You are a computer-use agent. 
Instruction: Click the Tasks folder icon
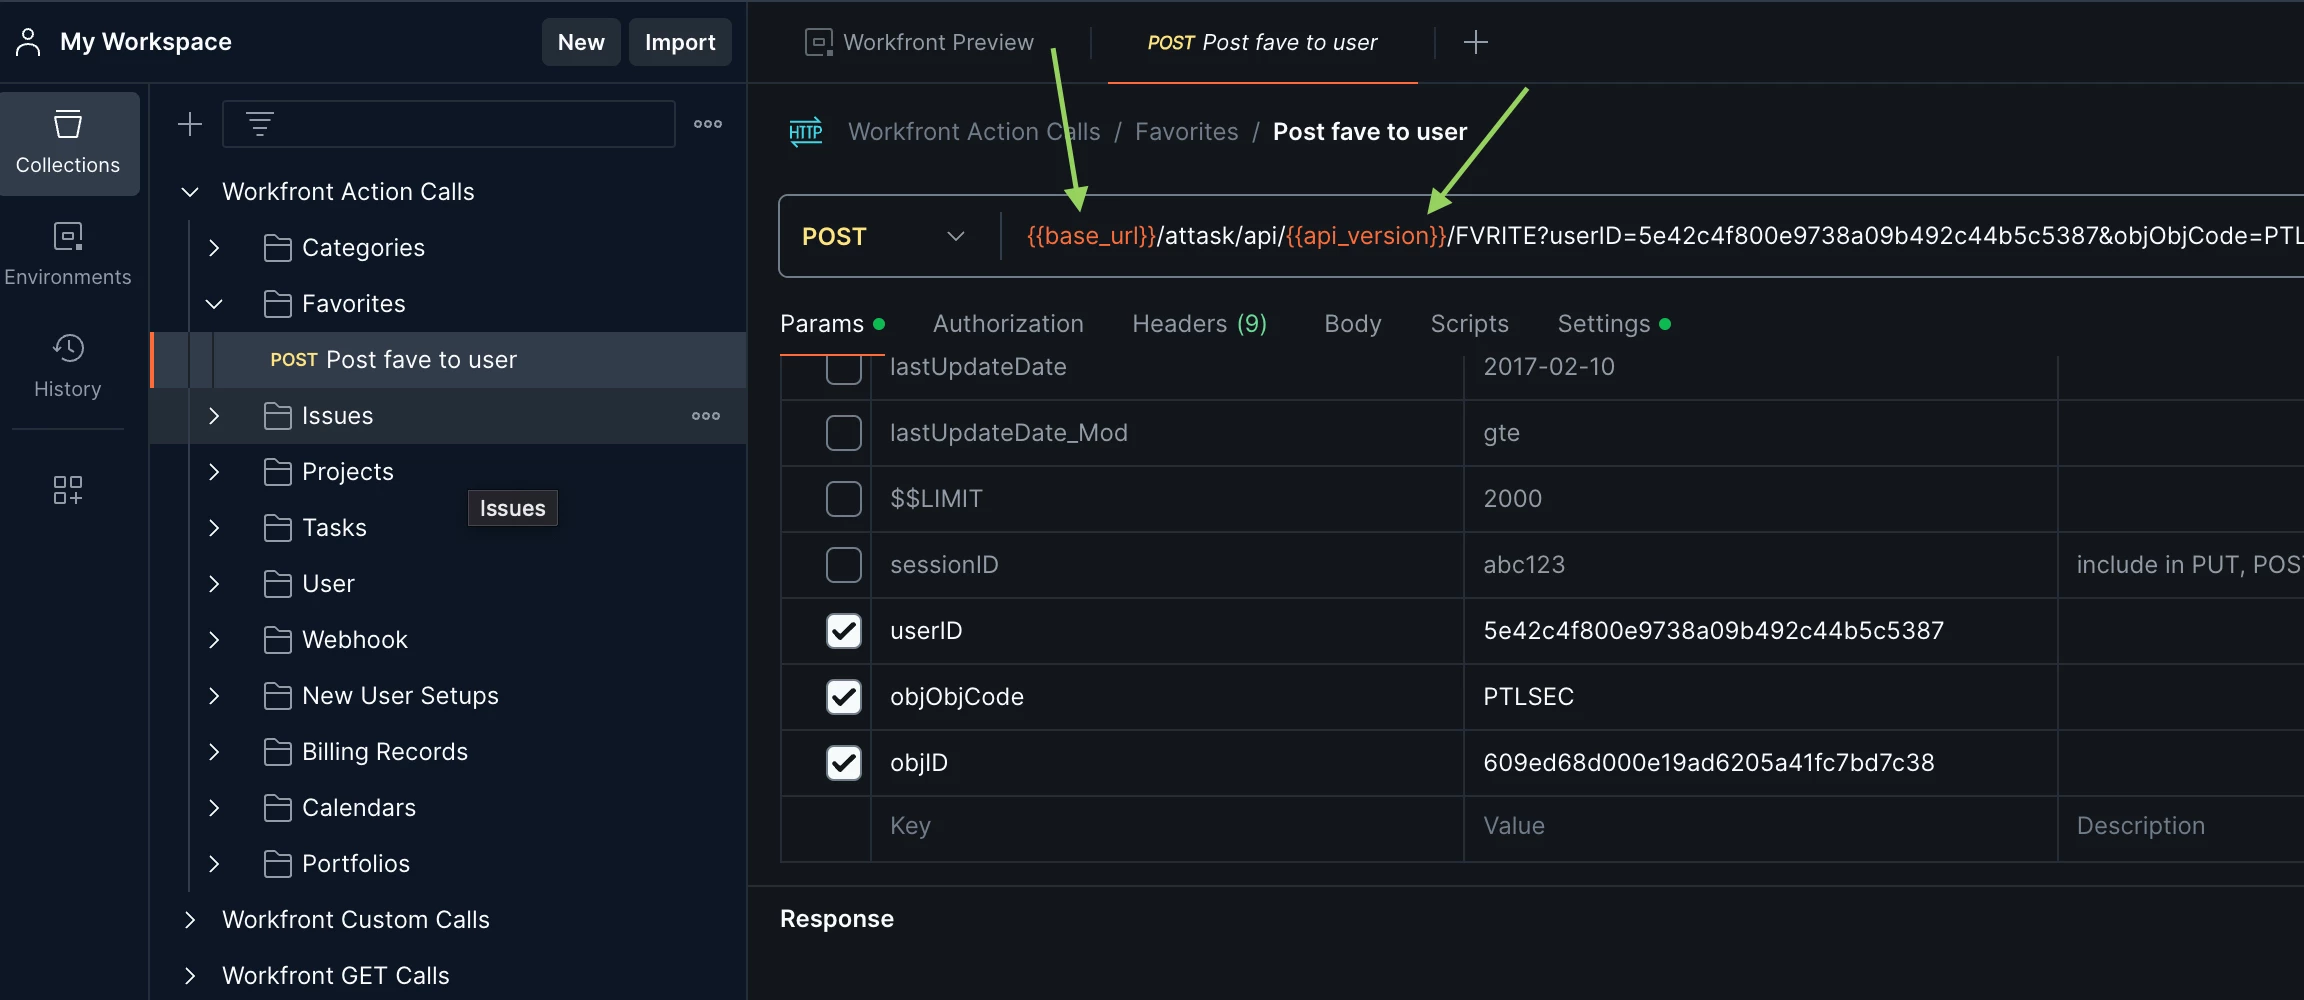click(278, 528)
